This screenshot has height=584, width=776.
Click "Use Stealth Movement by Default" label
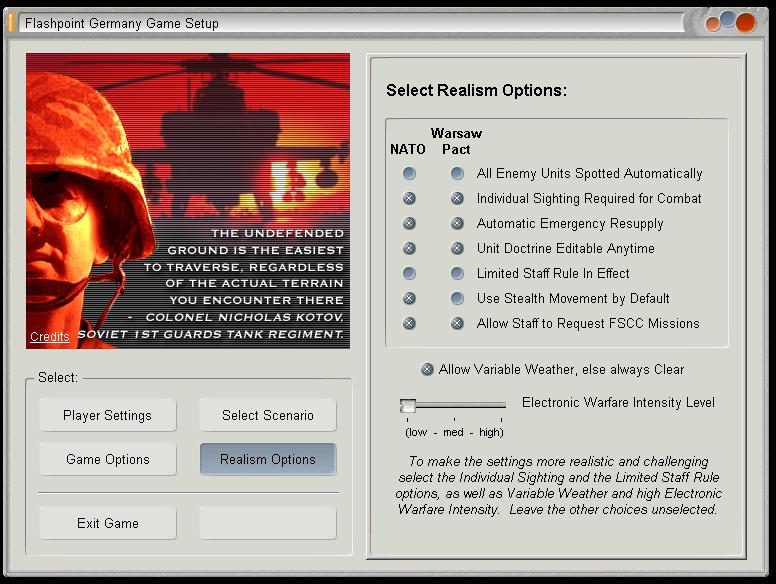pos(573,298)
